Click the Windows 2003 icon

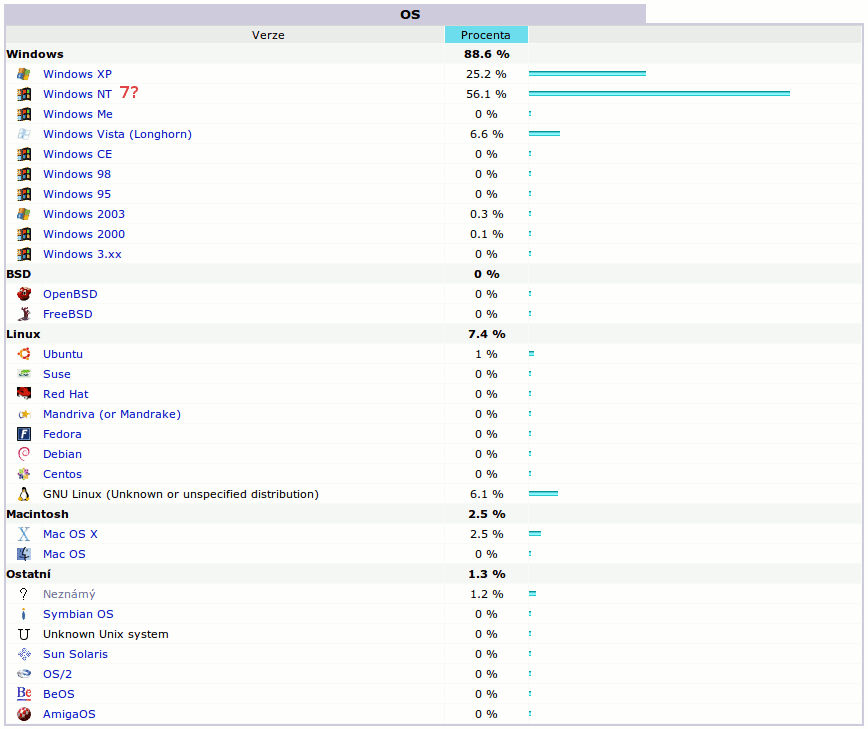coord(24,214)
